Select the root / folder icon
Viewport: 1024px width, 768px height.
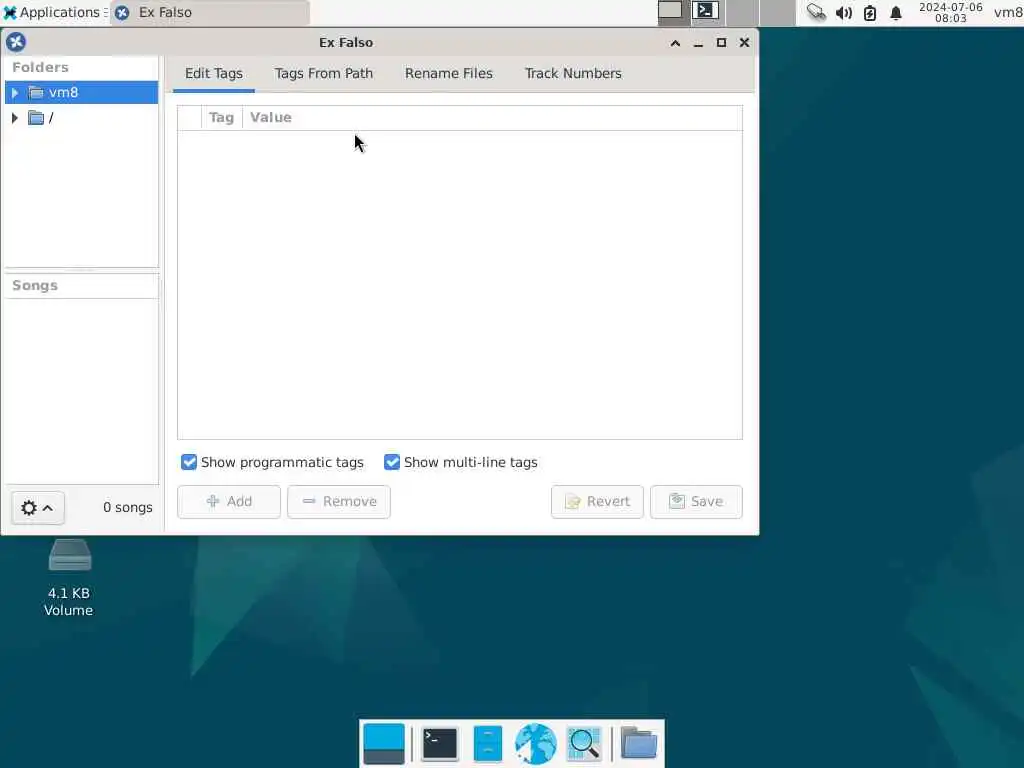(x=37, y=118)
